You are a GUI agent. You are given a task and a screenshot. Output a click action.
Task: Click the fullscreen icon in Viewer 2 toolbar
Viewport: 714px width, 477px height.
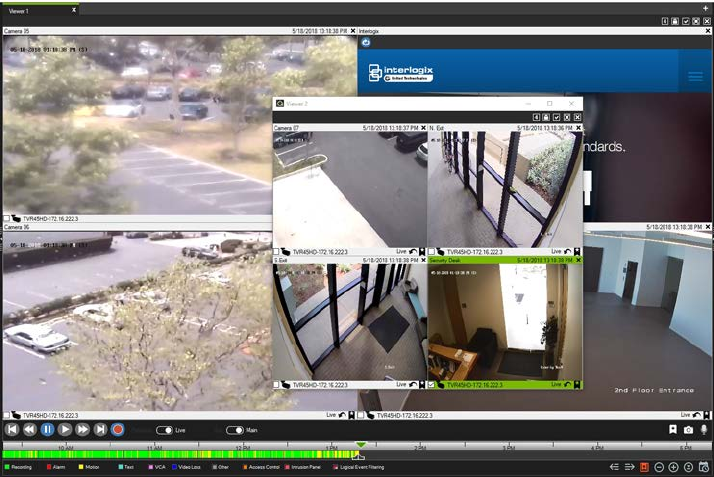pyautogui.click(x=567, y=117)
